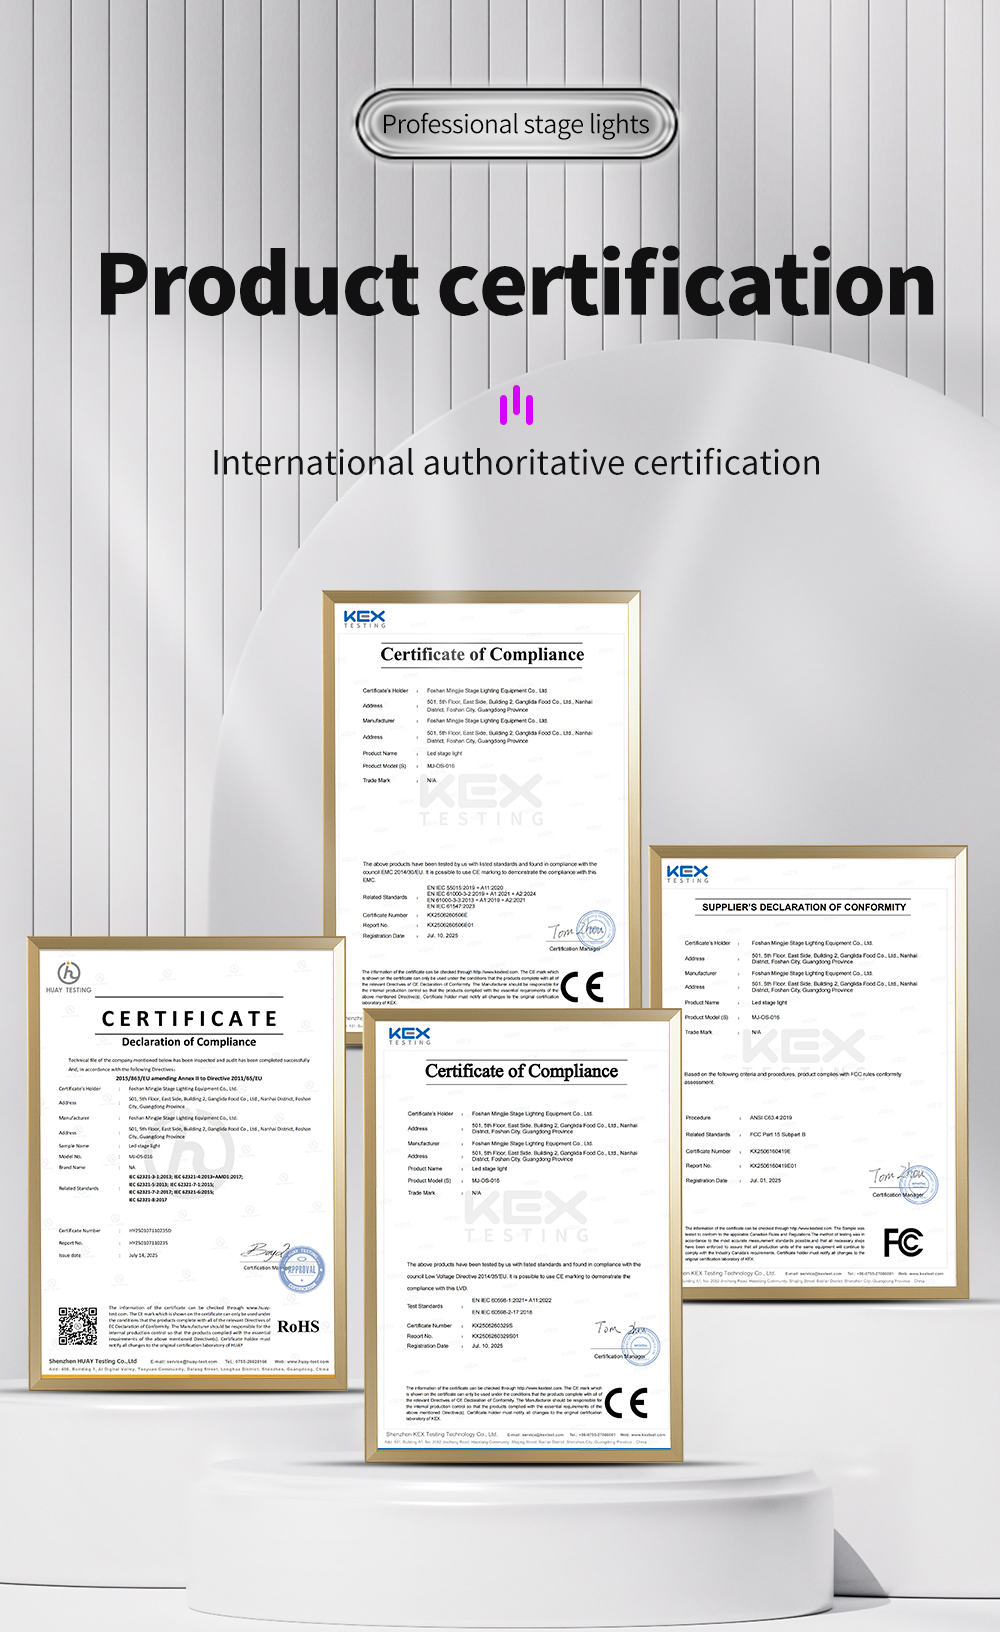
Task: Click "Certificate of Compliance" title on Low Voltage certificate
Action: tap(522, 1071)
